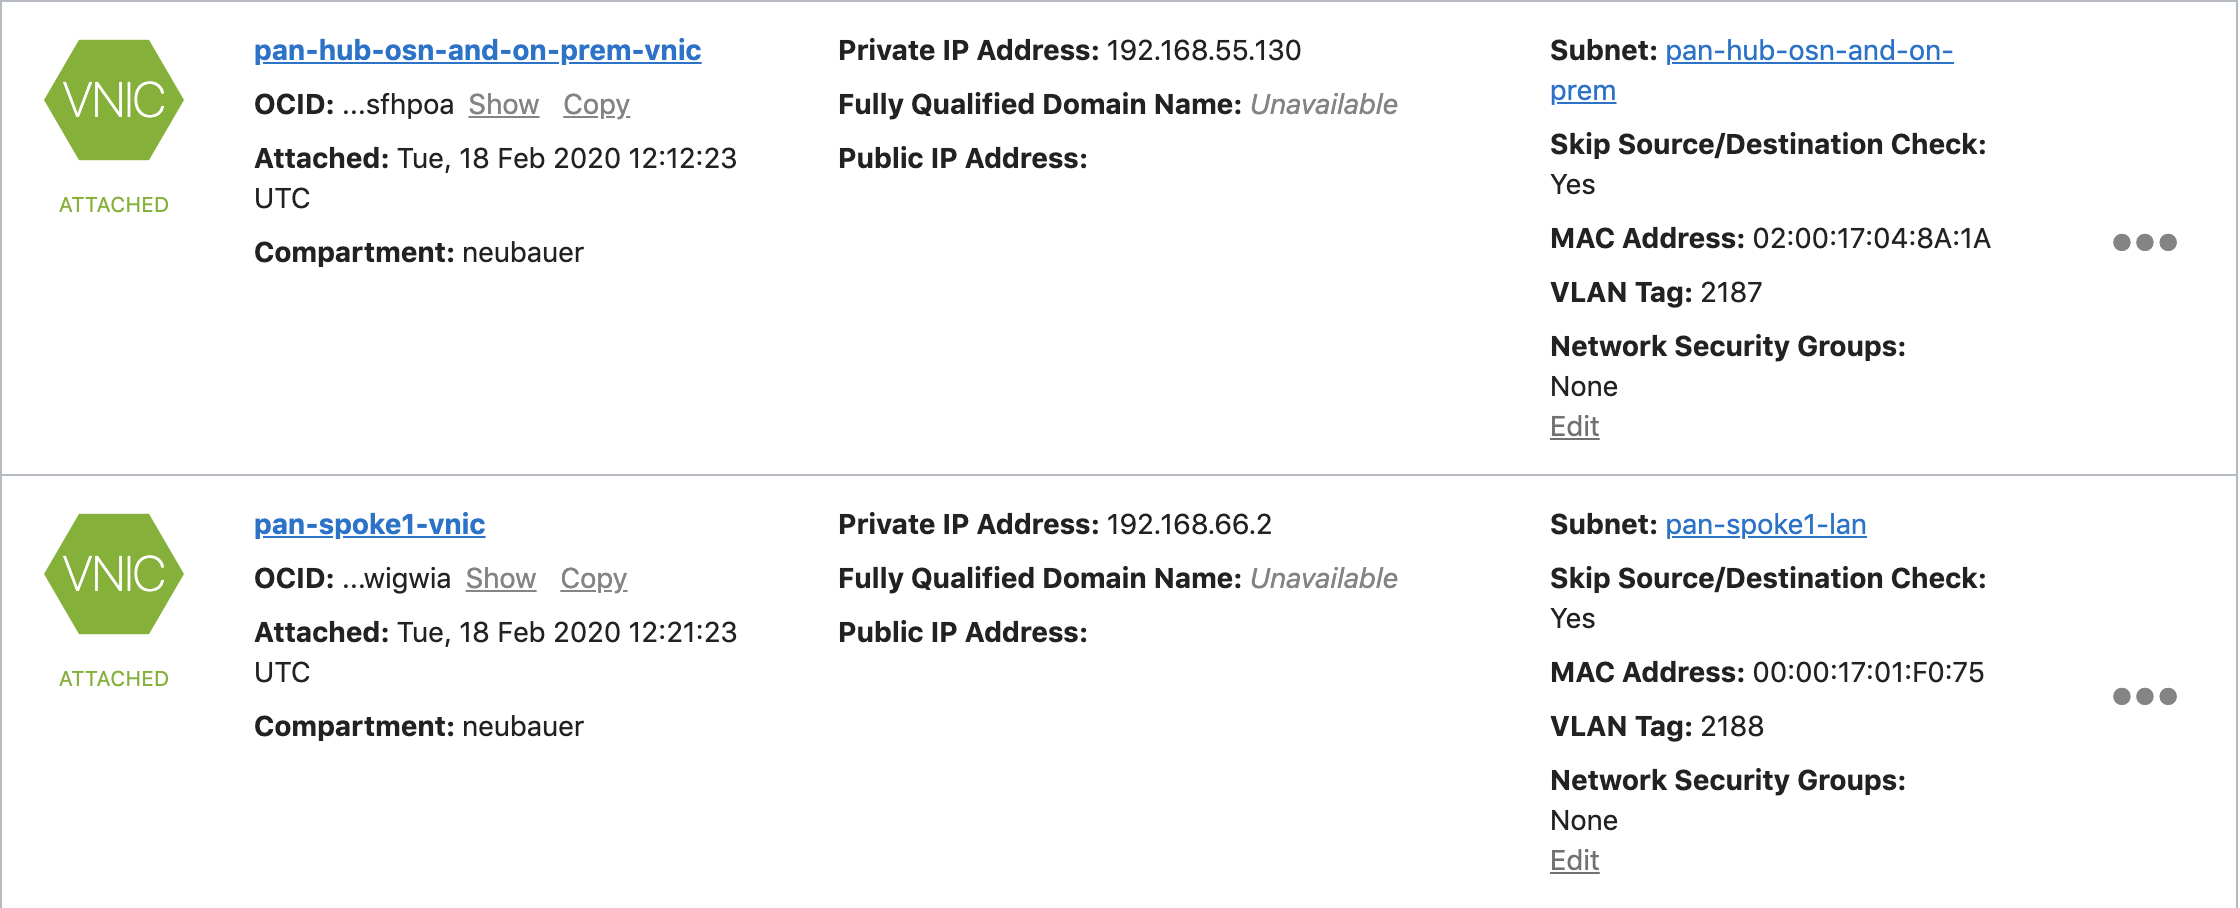Copy the OCID ending in wigwia
This screenshot has height=908, width=2240.
tap(593, 578)
